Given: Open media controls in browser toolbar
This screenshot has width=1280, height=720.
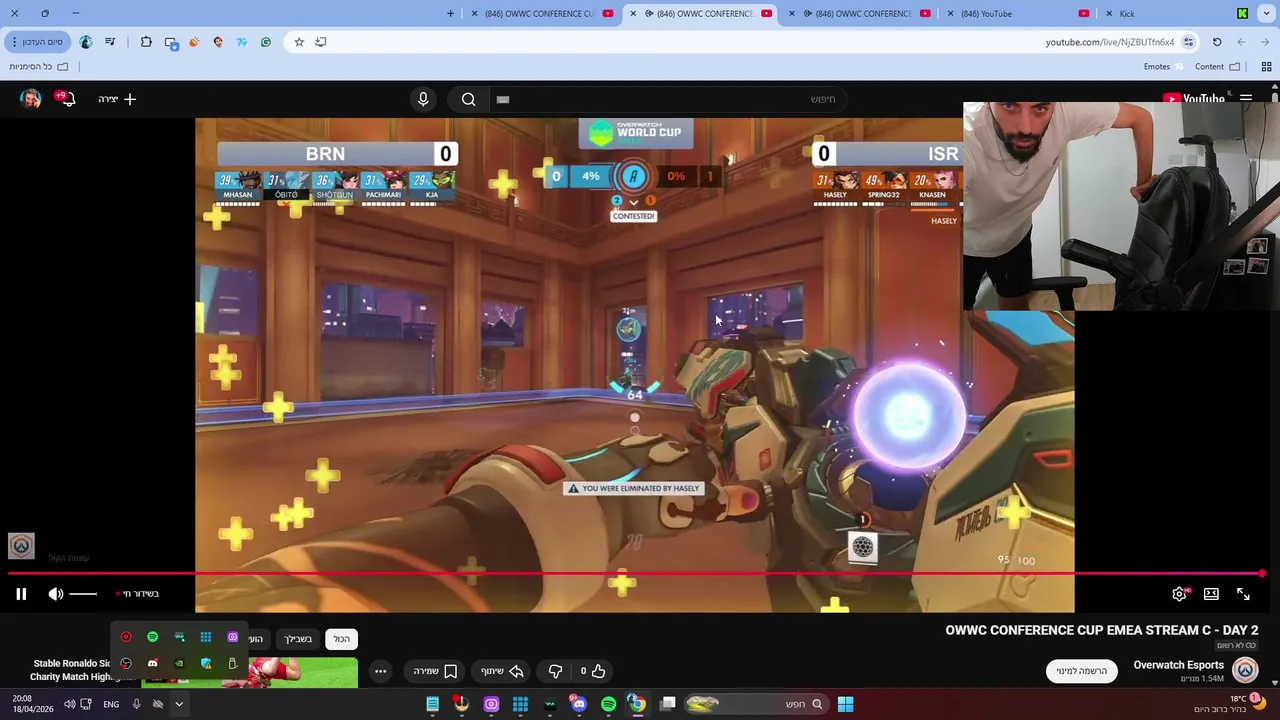Looking at the screenshot, I should tap(110, 42).
